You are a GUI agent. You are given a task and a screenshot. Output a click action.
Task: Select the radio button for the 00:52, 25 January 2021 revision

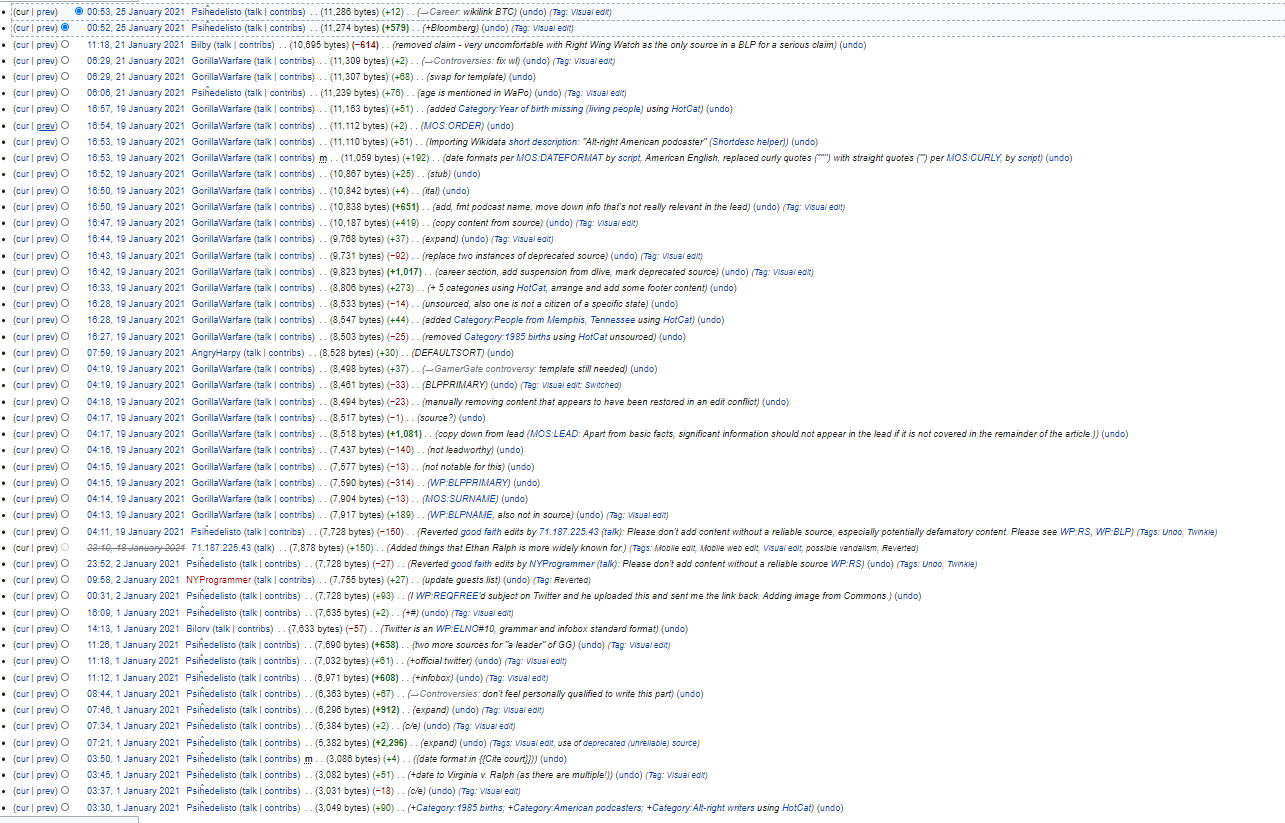[x=65, y=28]
